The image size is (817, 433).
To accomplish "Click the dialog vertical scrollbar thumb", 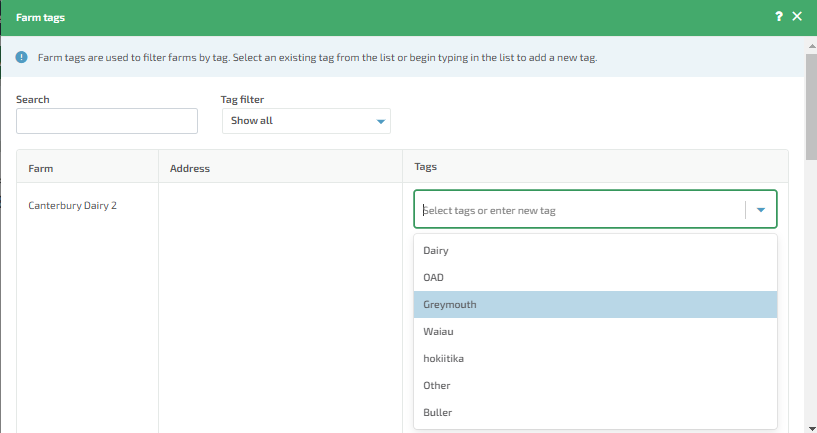I will (x=811, y=105).
